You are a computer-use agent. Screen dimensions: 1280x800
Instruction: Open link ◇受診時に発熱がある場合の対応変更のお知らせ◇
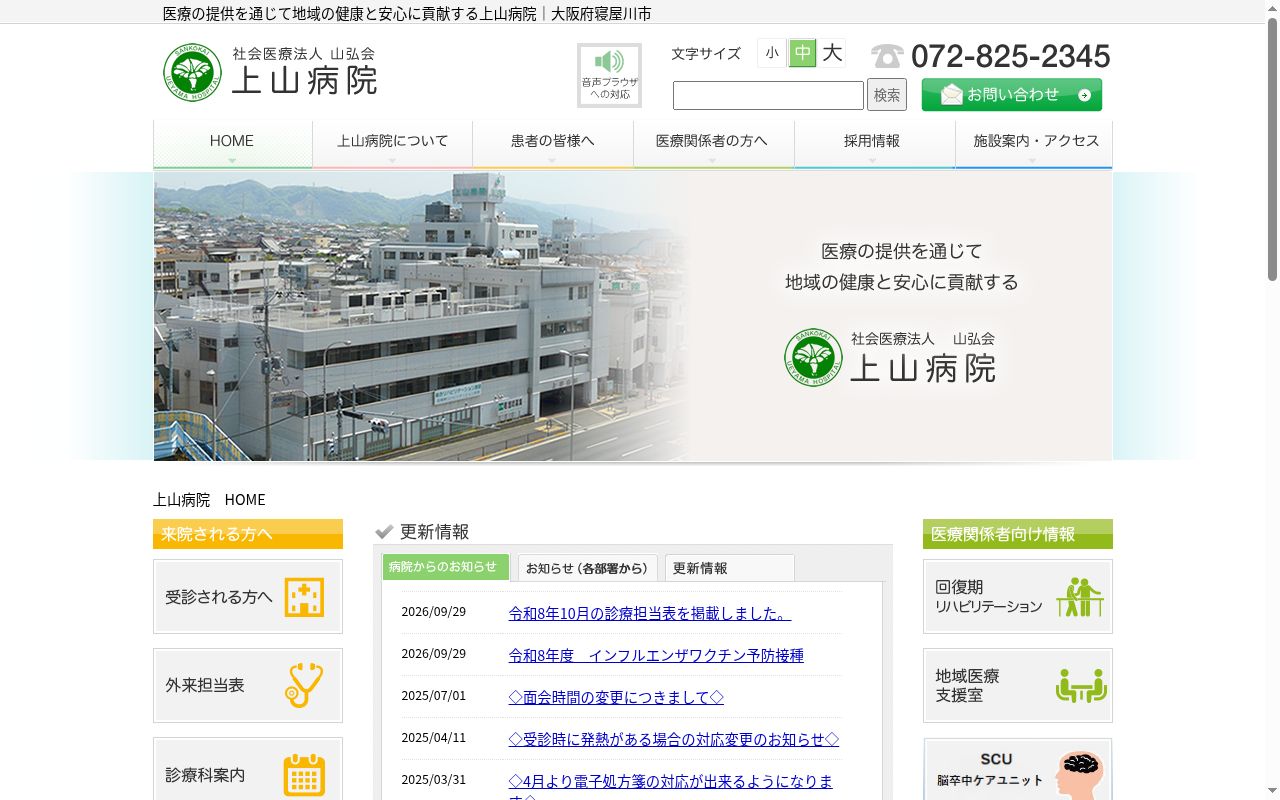click(x=674, y=739)
